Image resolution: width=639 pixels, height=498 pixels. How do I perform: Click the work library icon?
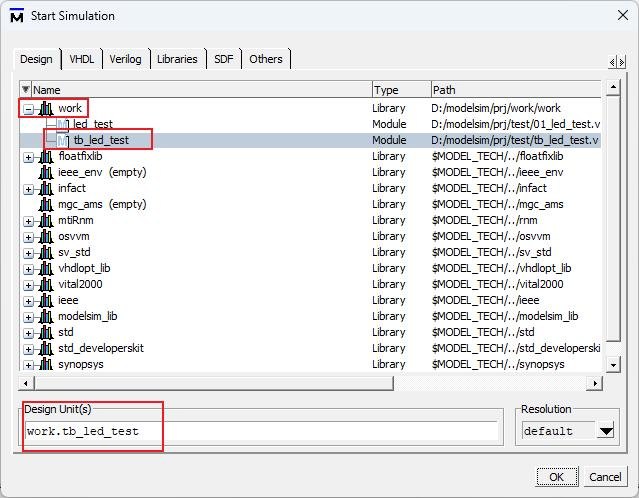pyautogui.click(x=46, y=108)
